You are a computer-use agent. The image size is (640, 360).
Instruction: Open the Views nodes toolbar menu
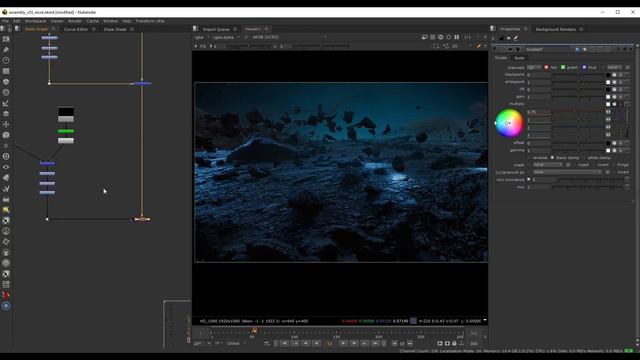[x=6, y=167]
